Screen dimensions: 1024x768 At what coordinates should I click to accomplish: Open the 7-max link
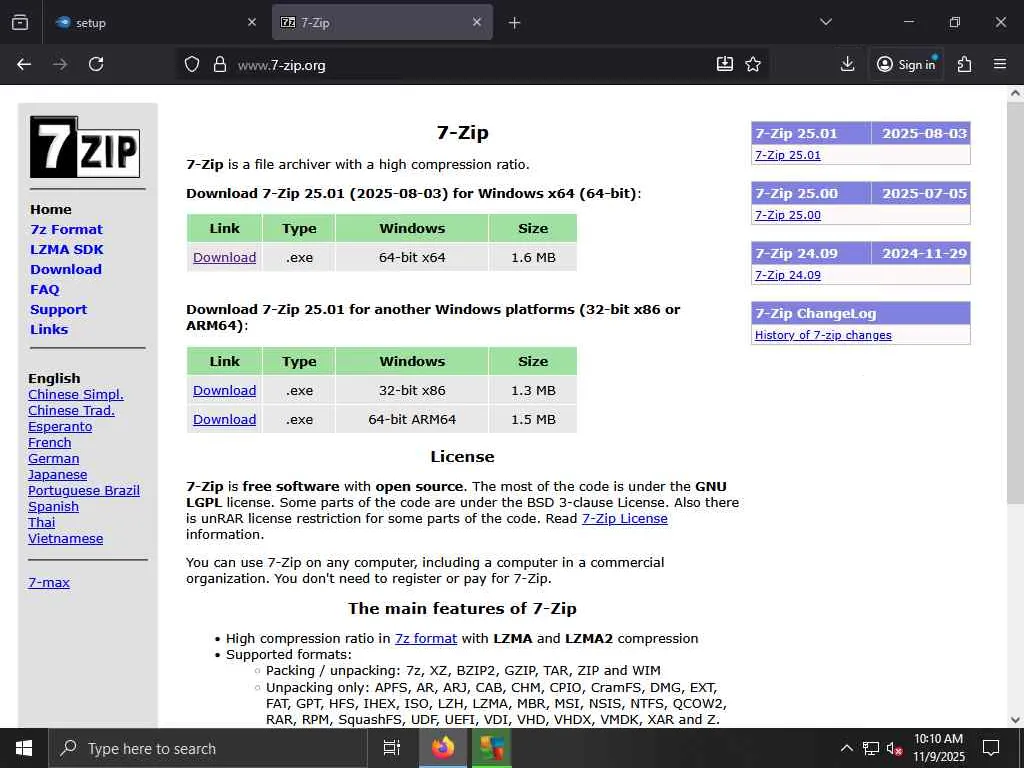[x=49, y=583]
